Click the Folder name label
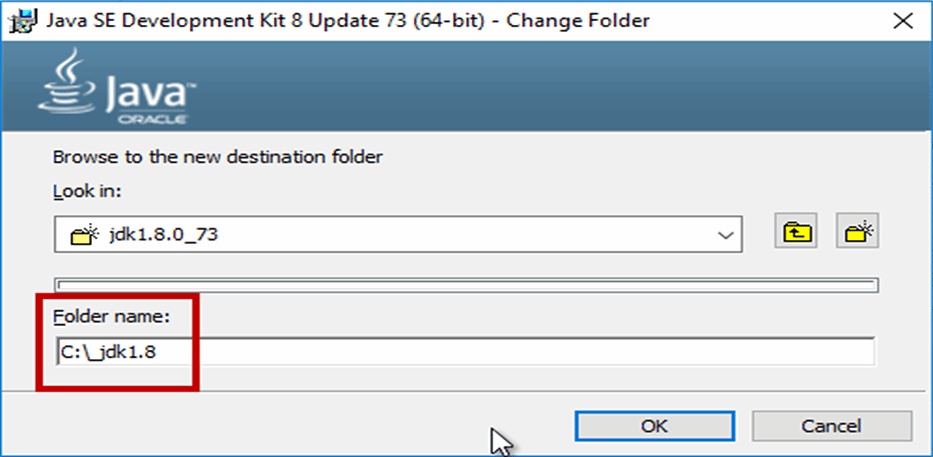The image size is (933, 457). pyautogui.click(x=112, y=317)
